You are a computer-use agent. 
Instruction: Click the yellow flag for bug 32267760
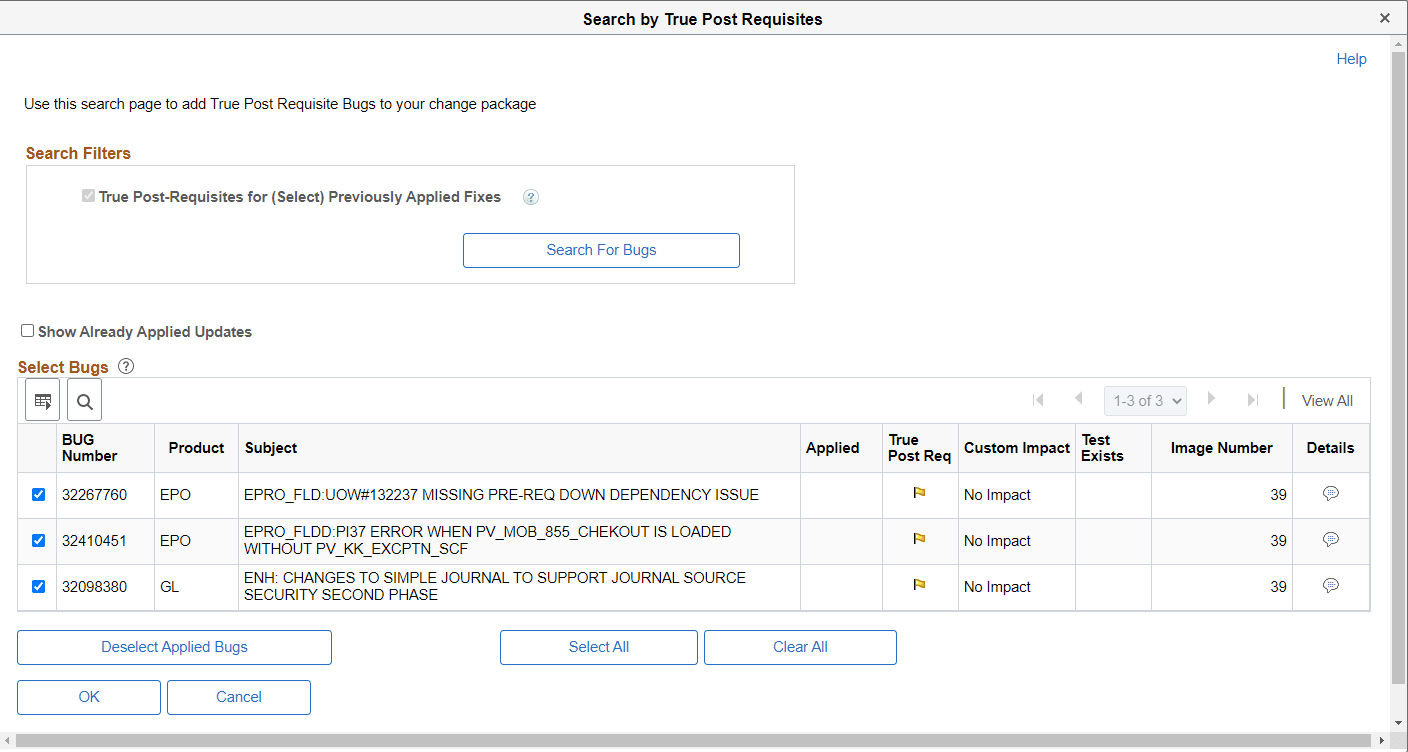click(x=919, y=494)
